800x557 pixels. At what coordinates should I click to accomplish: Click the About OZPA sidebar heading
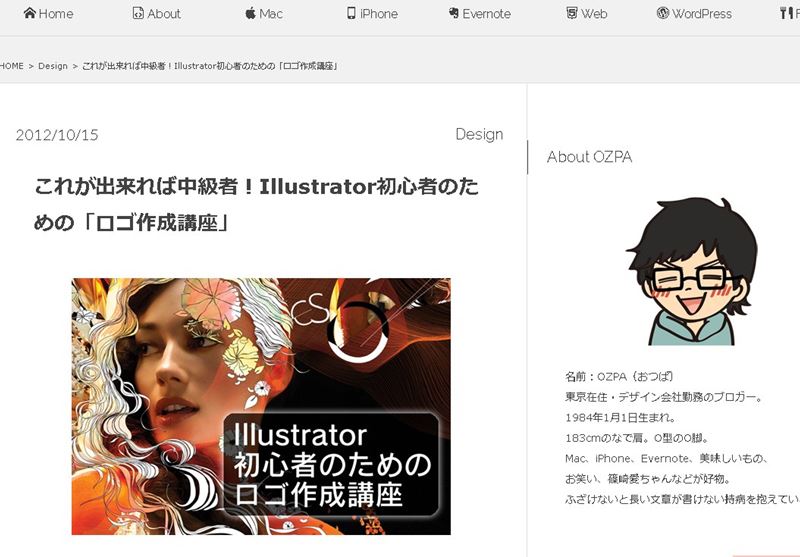tap(589, 157)
